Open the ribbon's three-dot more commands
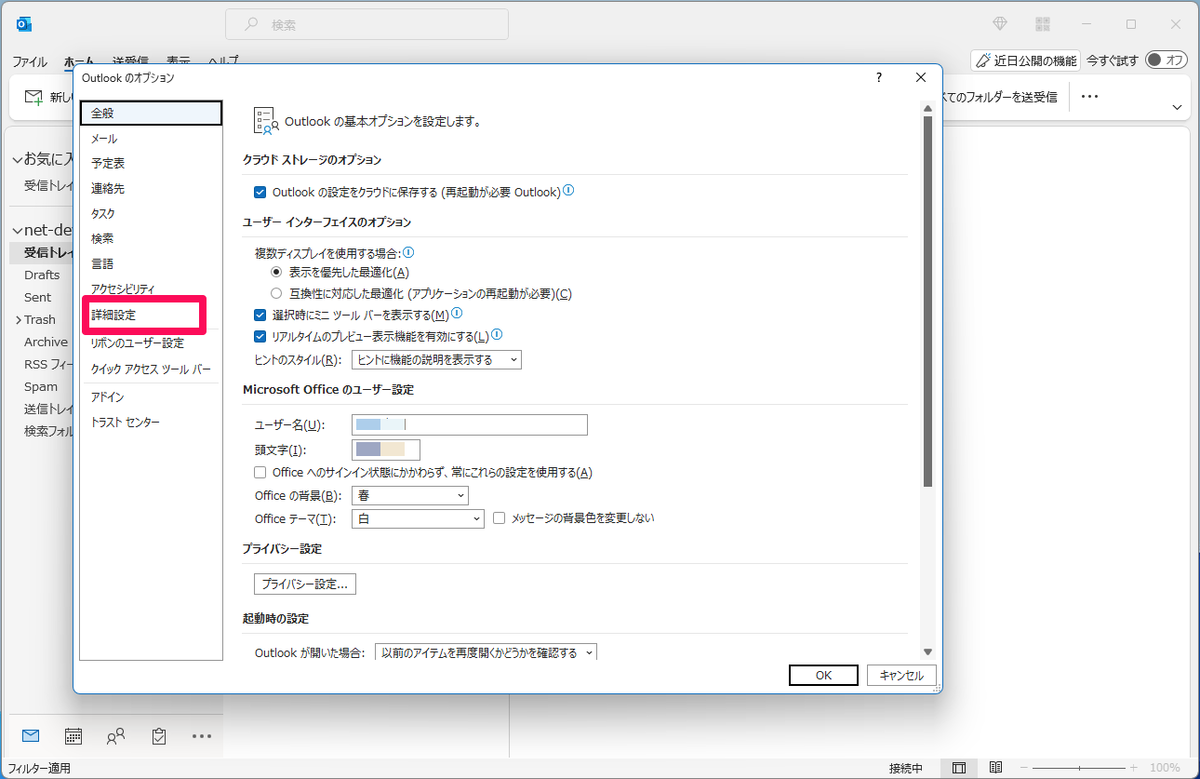The height and width of the screenshot is (779, 1200). [x=1090, y=97]
